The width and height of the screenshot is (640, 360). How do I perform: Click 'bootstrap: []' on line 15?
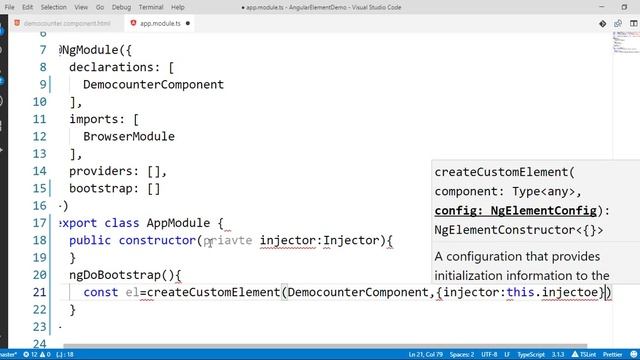tap(115, 189)
